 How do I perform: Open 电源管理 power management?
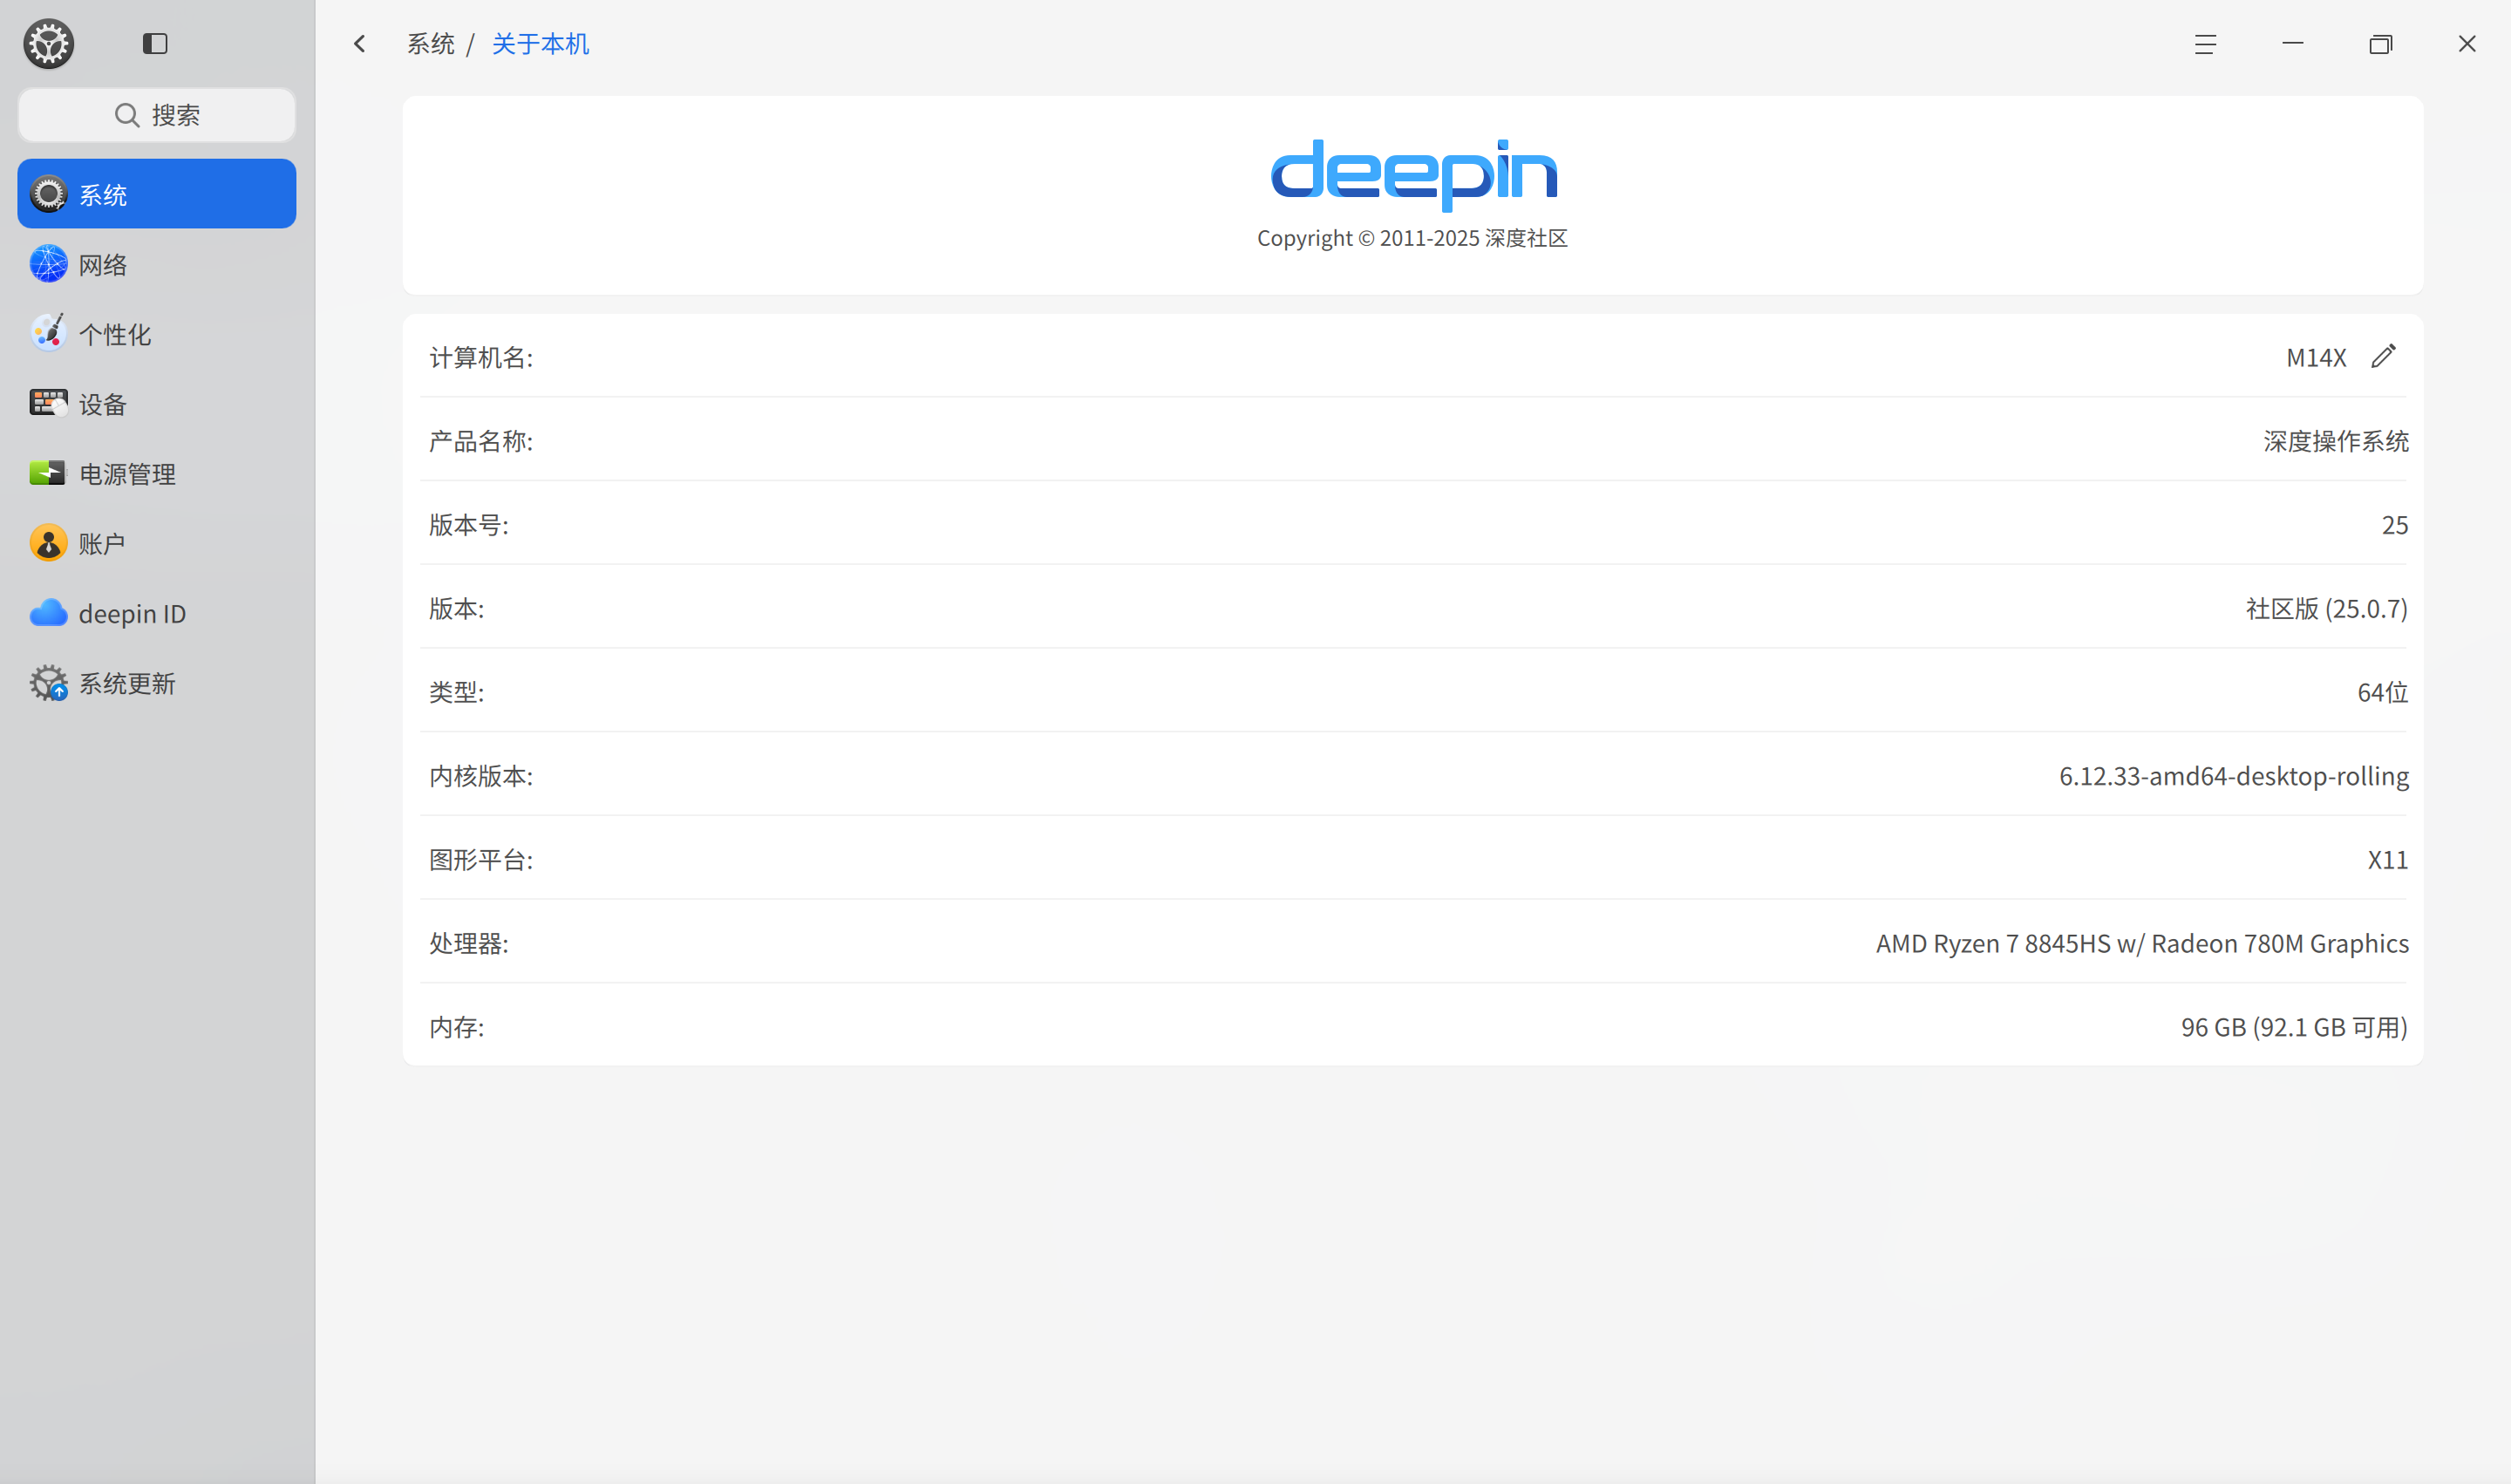coord(157,474)
